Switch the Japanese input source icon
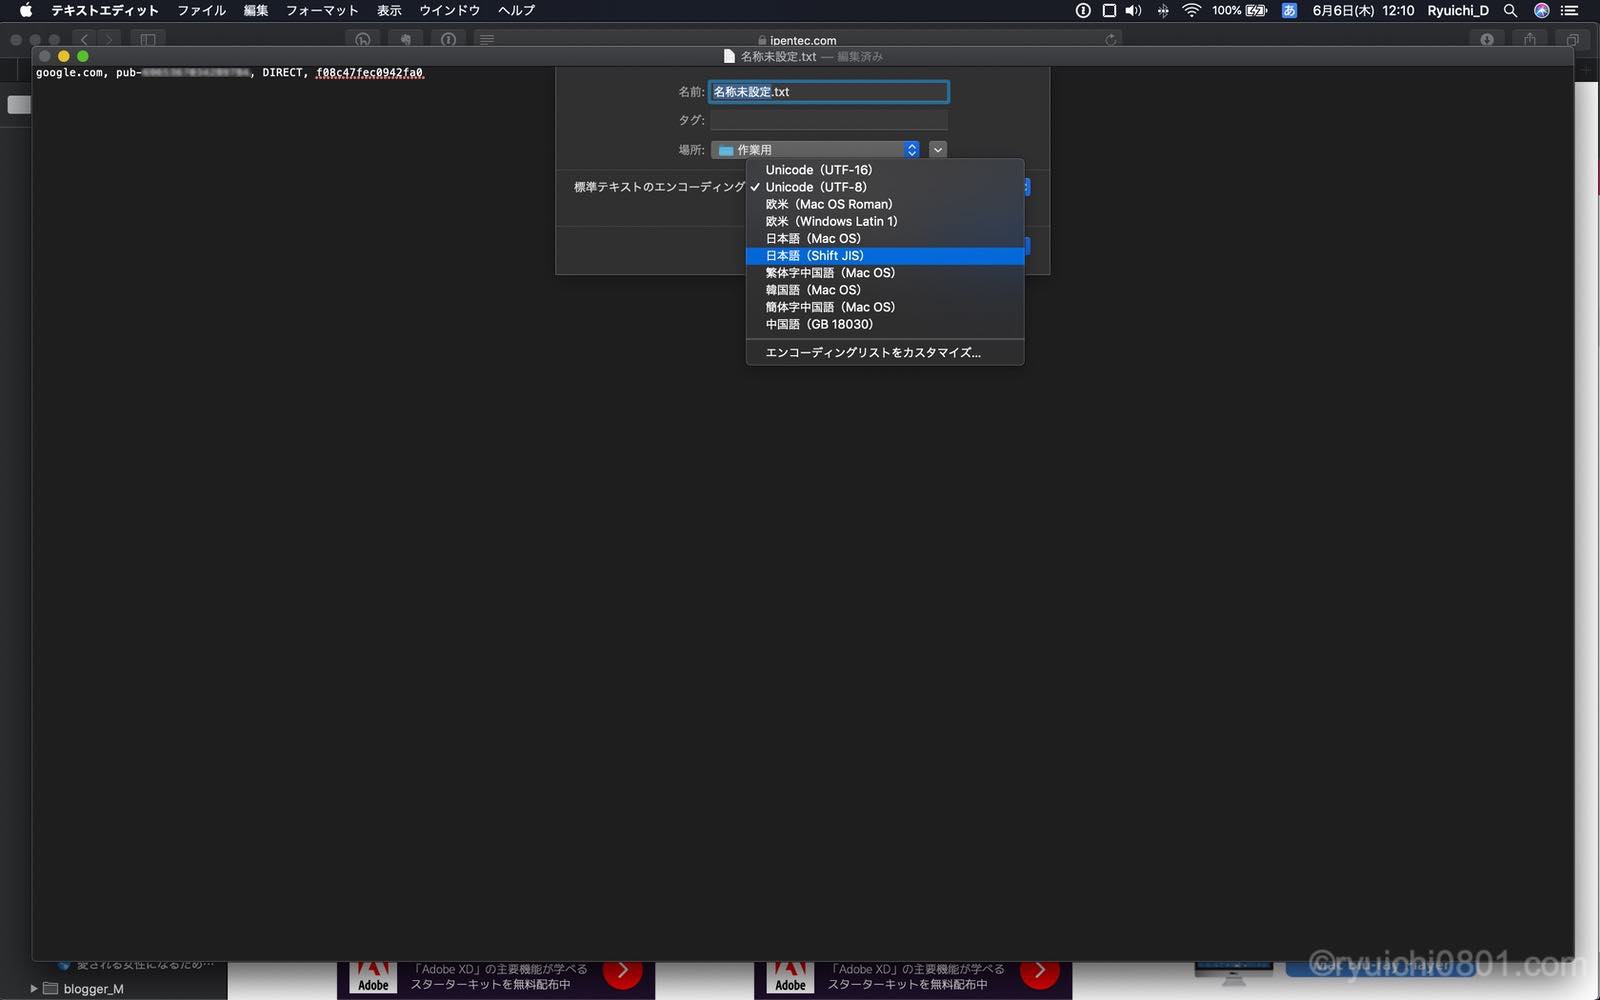Screen dimensions: 1600x1000 pyautogui.click(x=1289, y=11)
